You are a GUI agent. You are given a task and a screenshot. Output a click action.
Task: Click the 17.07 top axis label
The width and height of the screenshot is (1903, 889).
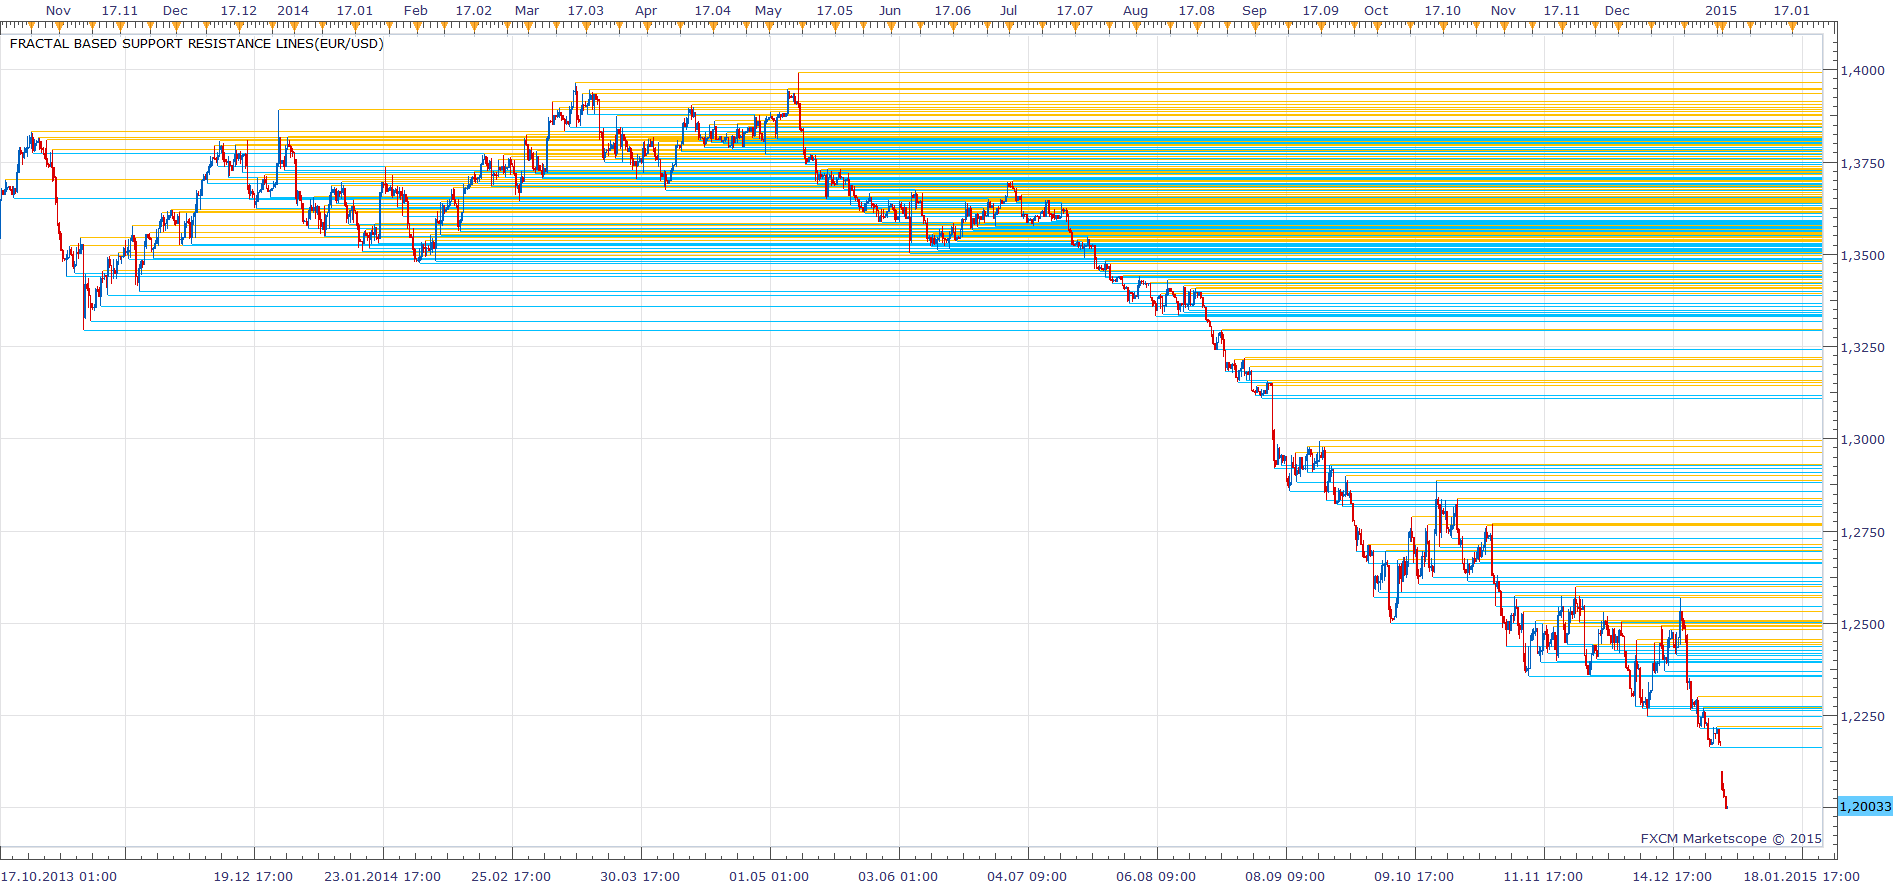[1075, 10]
